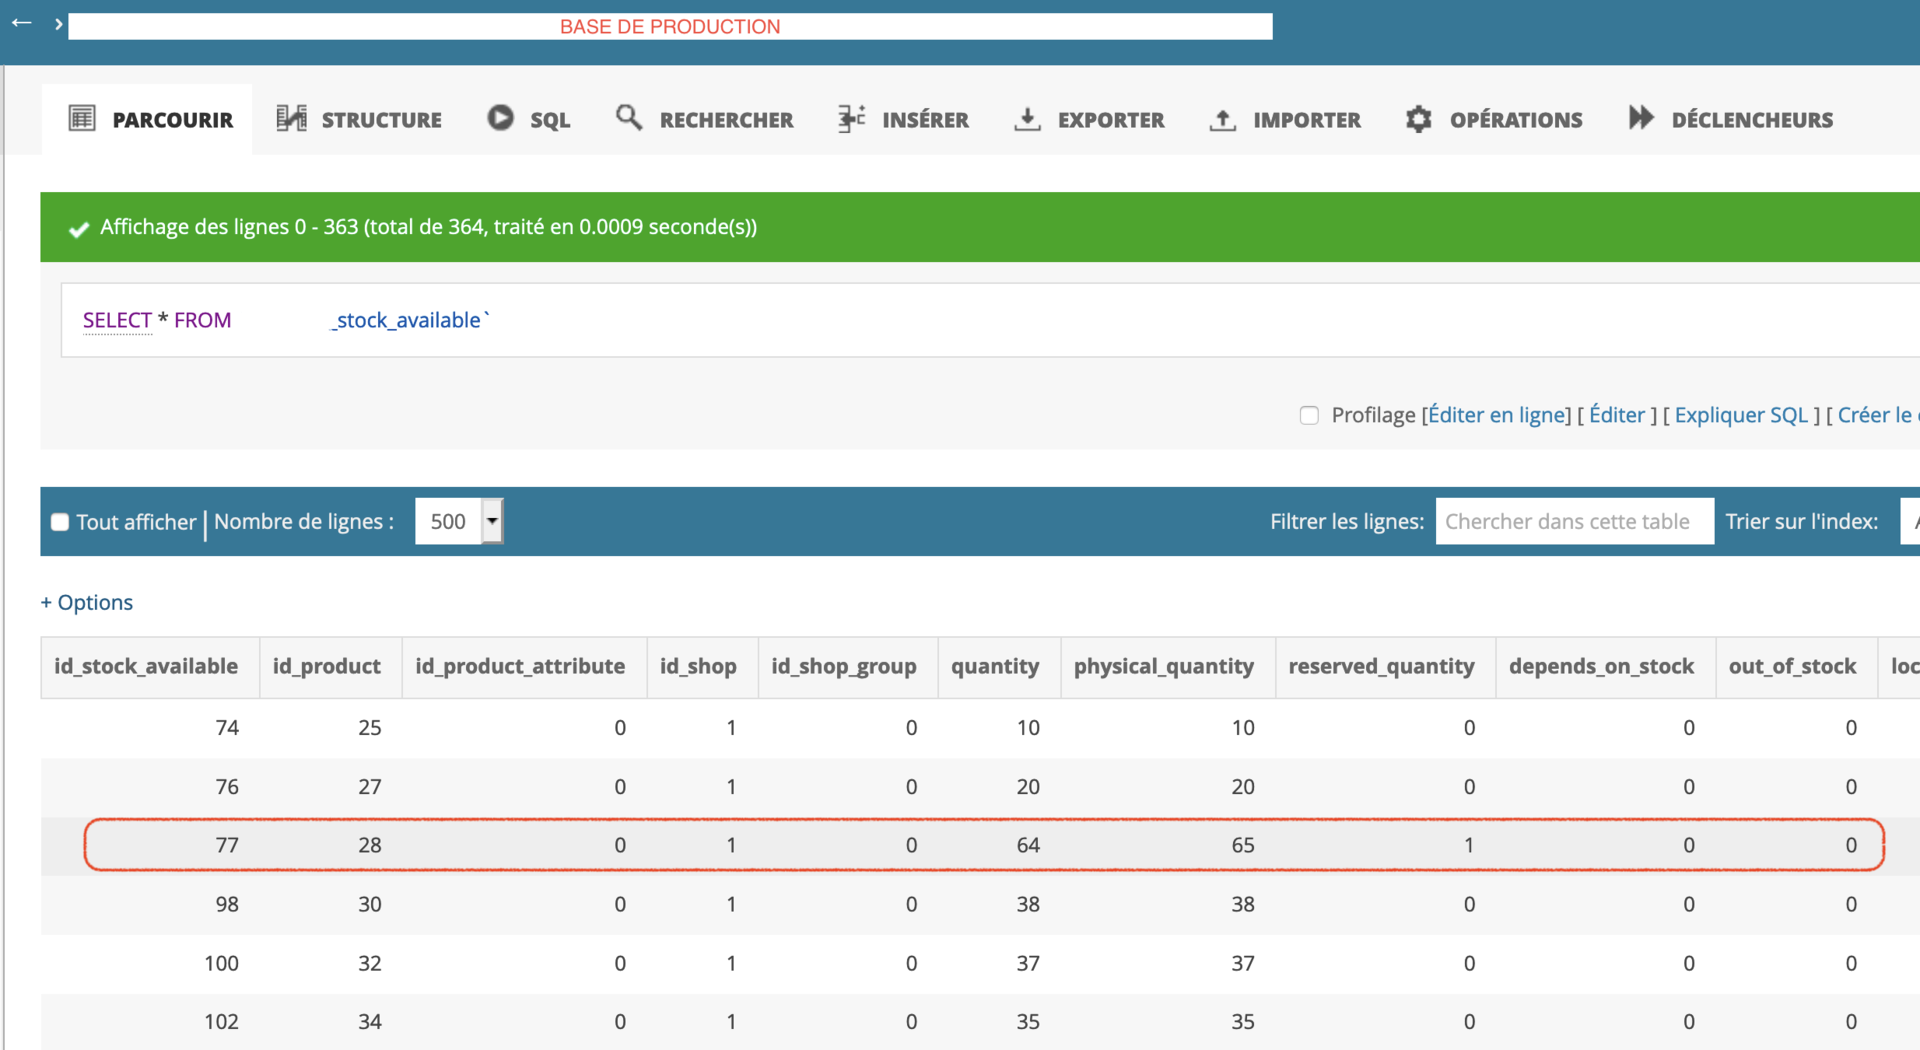Click the Exporter download icon

pos(1027,119)
